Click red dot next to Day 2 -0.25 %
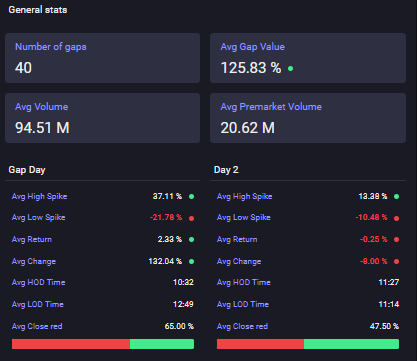 coord(397,240)
